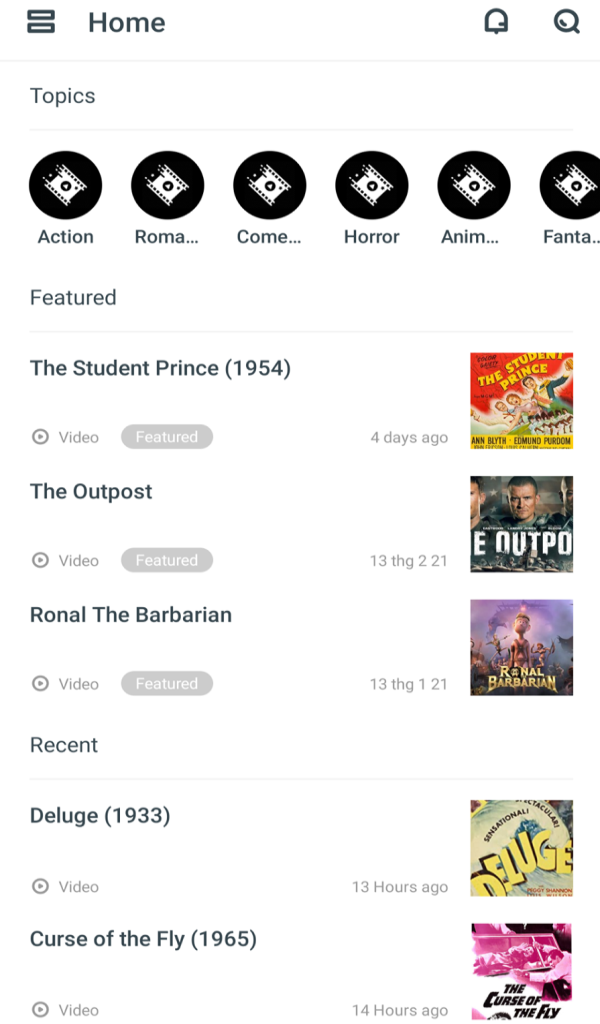Screen dimensions: 600x1024
Task: Open the Deluge movie poster thumbnail
Action: point(521,848)
